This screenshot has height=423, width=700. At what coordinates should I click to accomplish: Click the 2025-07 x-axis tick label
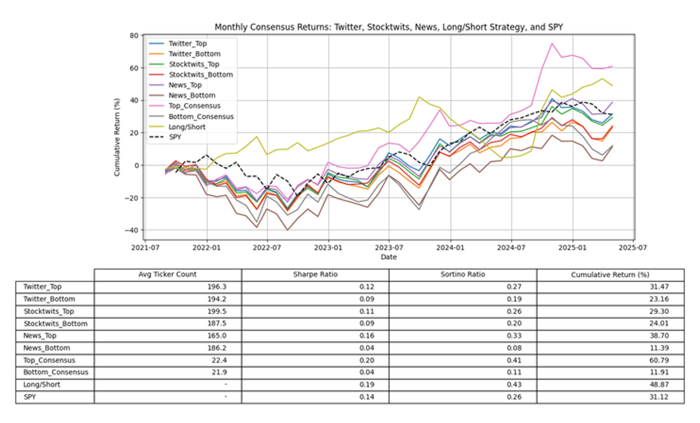[633, 247]
